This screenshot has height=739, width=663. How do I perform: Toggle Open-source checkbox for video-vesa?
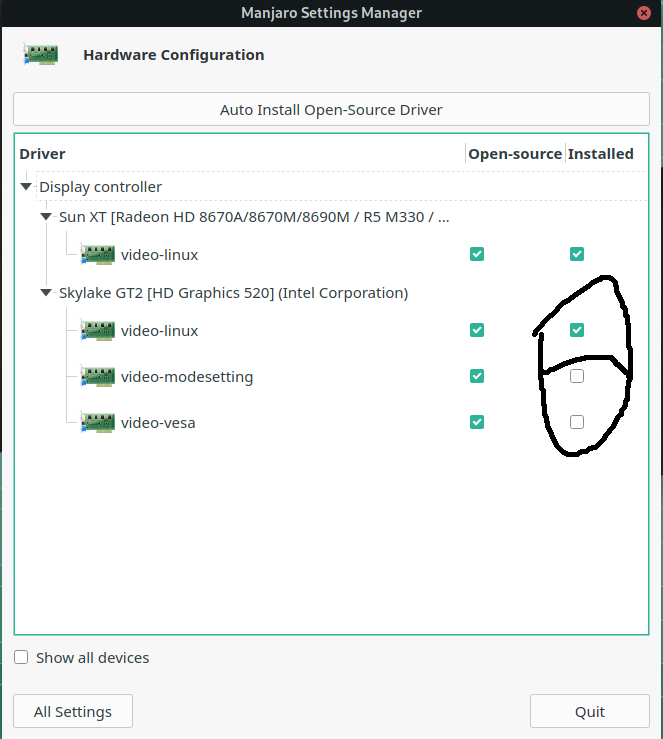477,422
